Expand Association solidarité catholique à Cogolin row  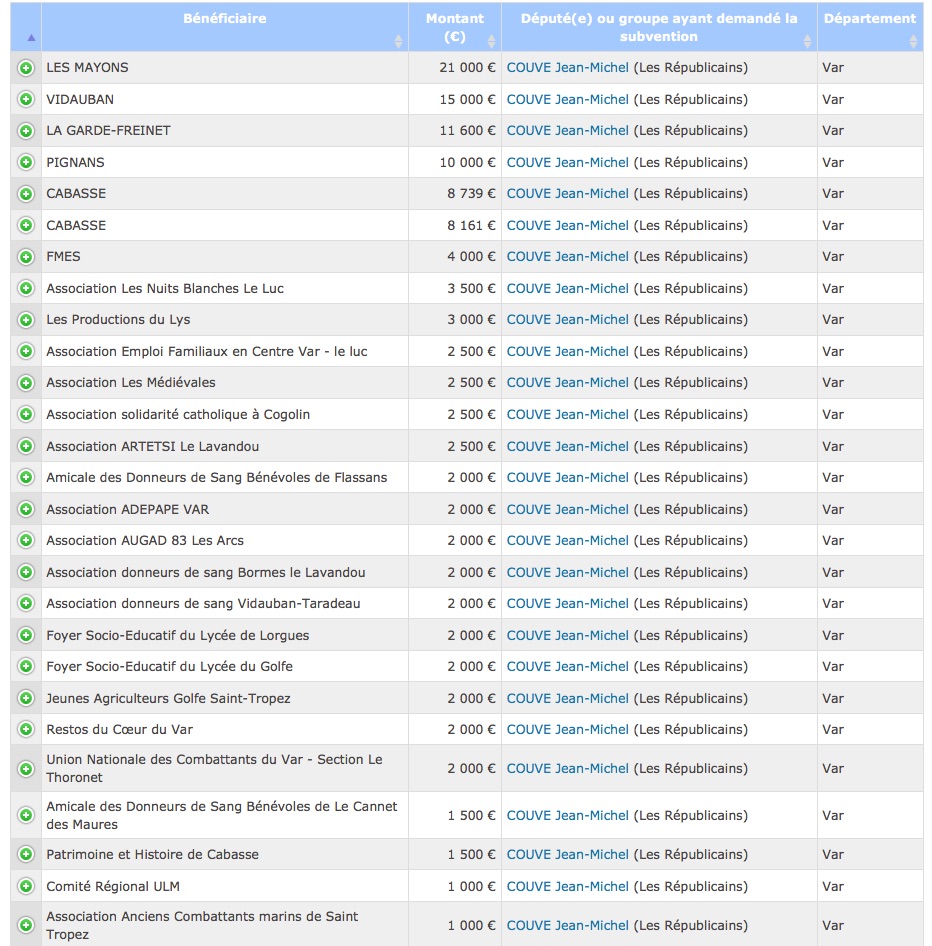[26, 414]
